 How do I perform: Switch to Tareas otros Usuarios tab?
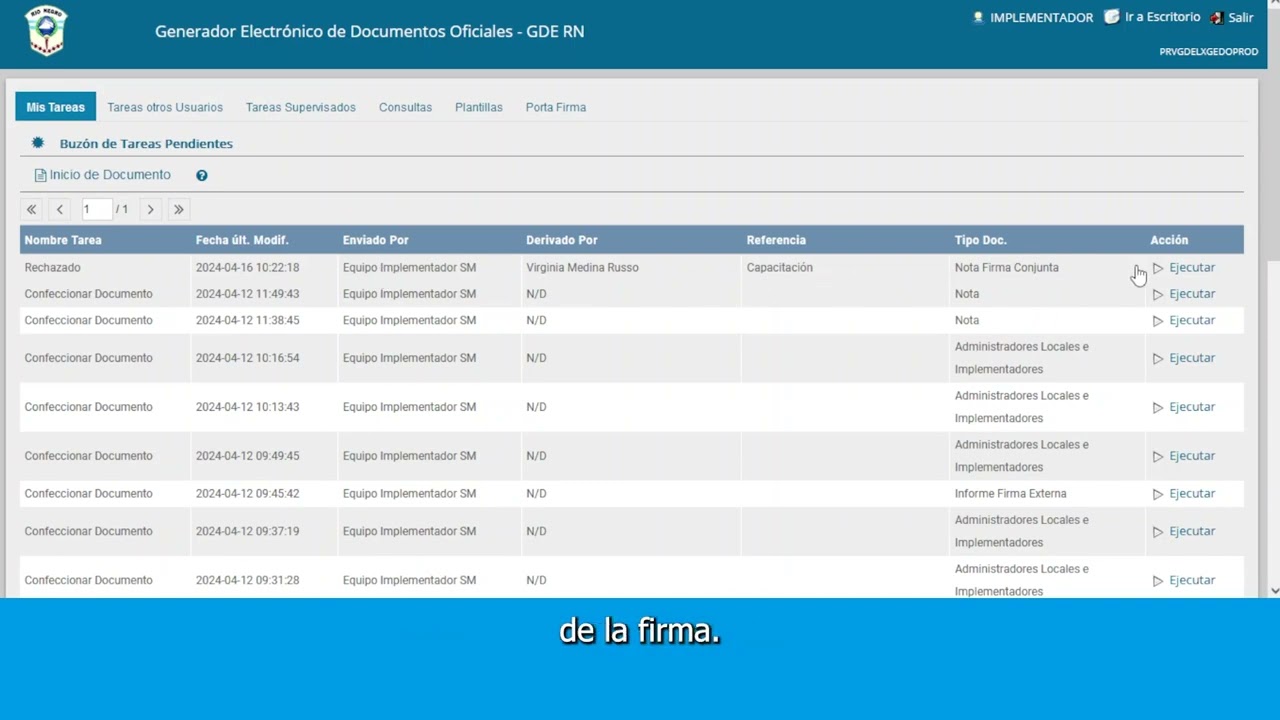coord(165,107)
